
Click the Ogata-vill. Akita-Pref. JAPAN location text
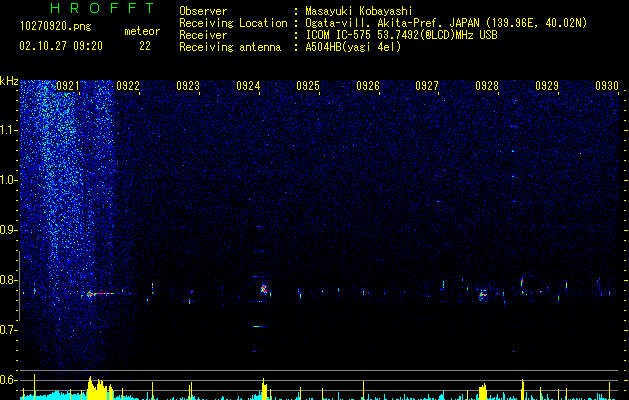446,23
